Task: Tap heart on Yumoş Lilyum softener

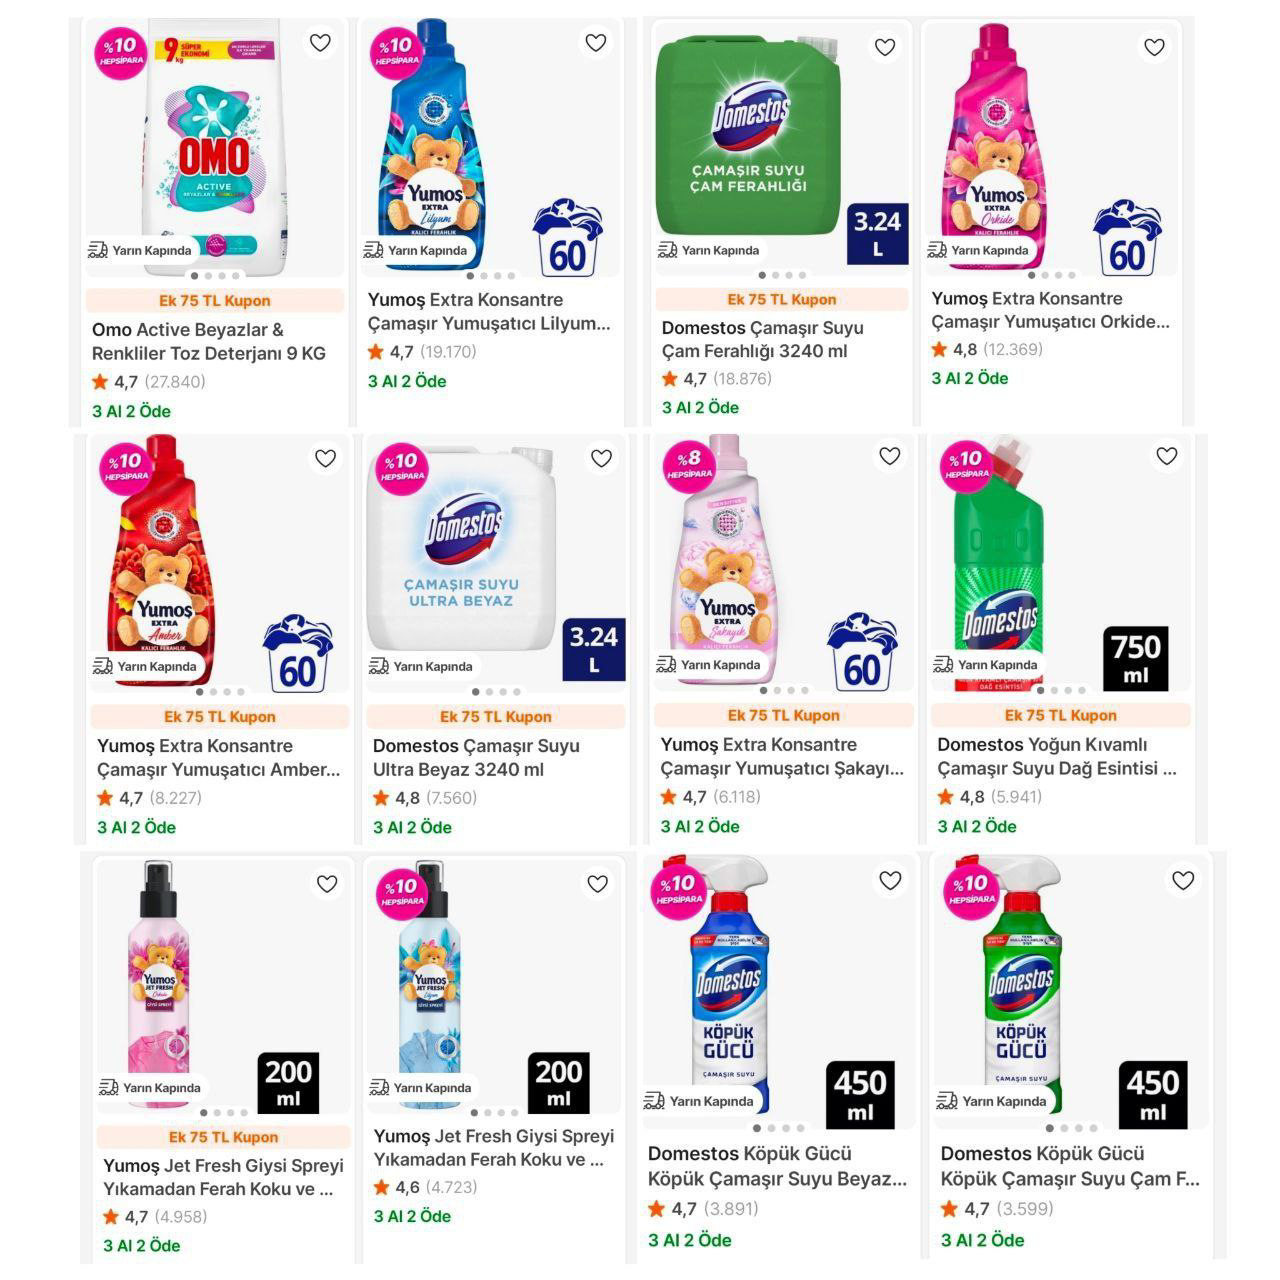Action: point(596,43)
